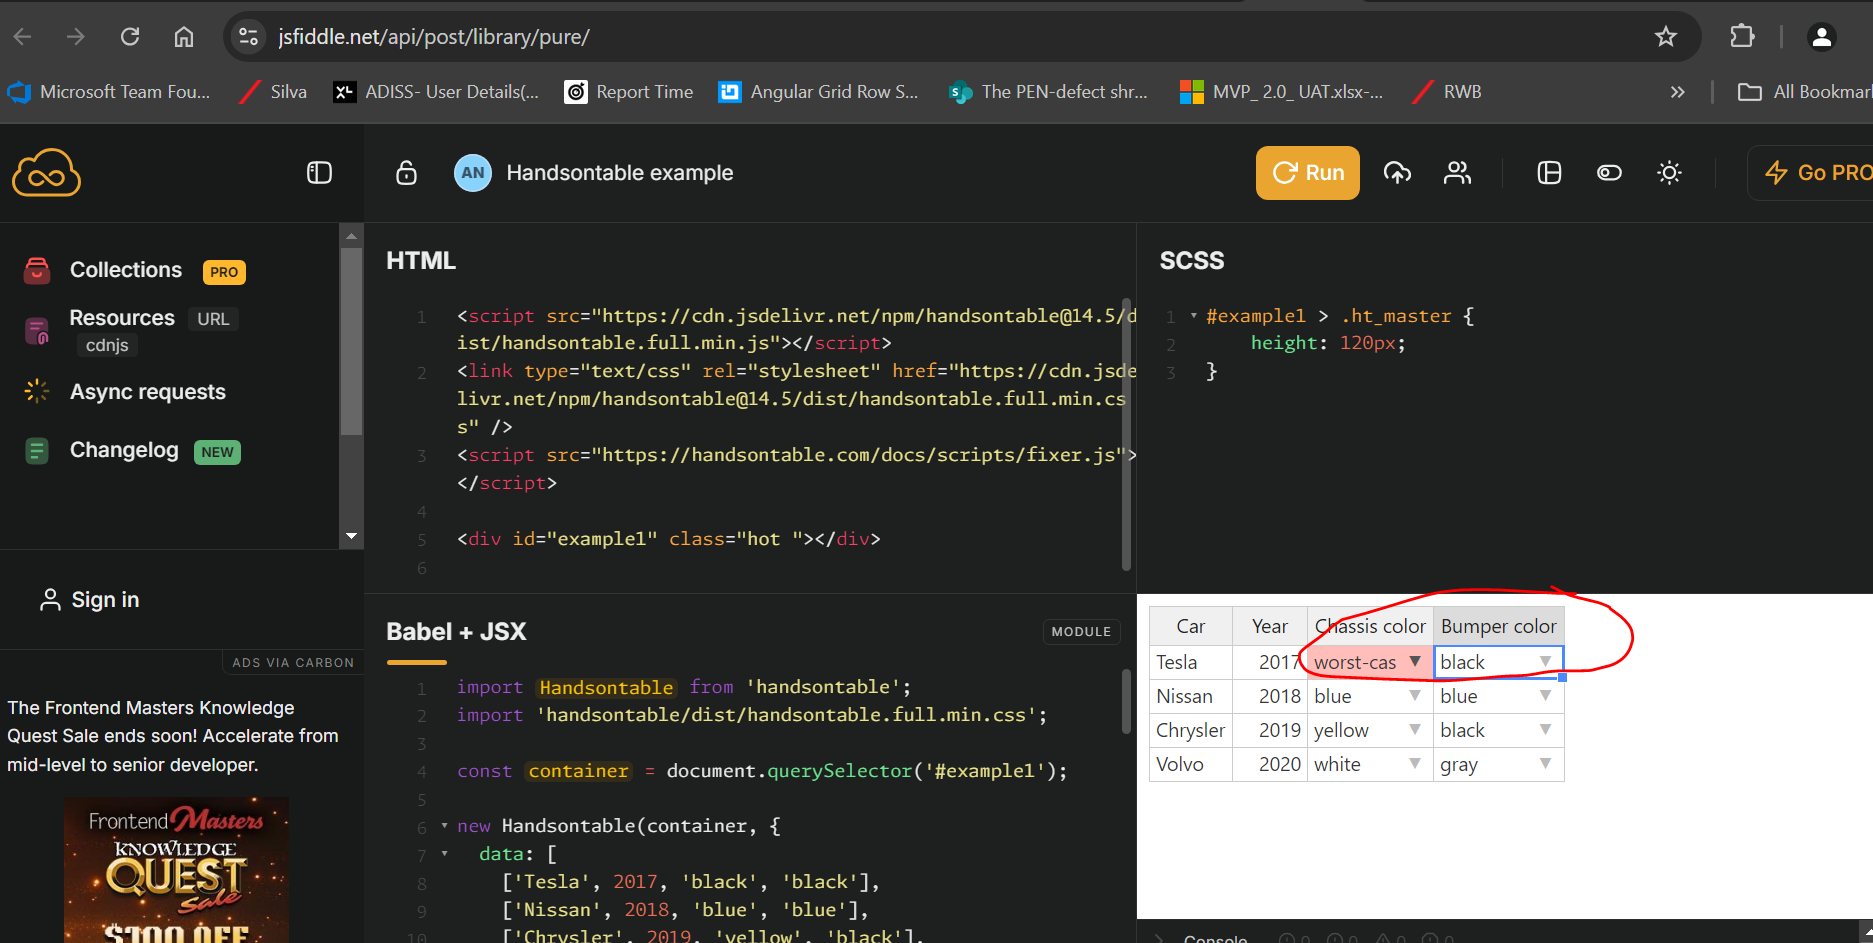Viewport: 1873px width, 943px height.
Task: Toggle the switch icon in the toolbar
Action: coord(1609,173)
